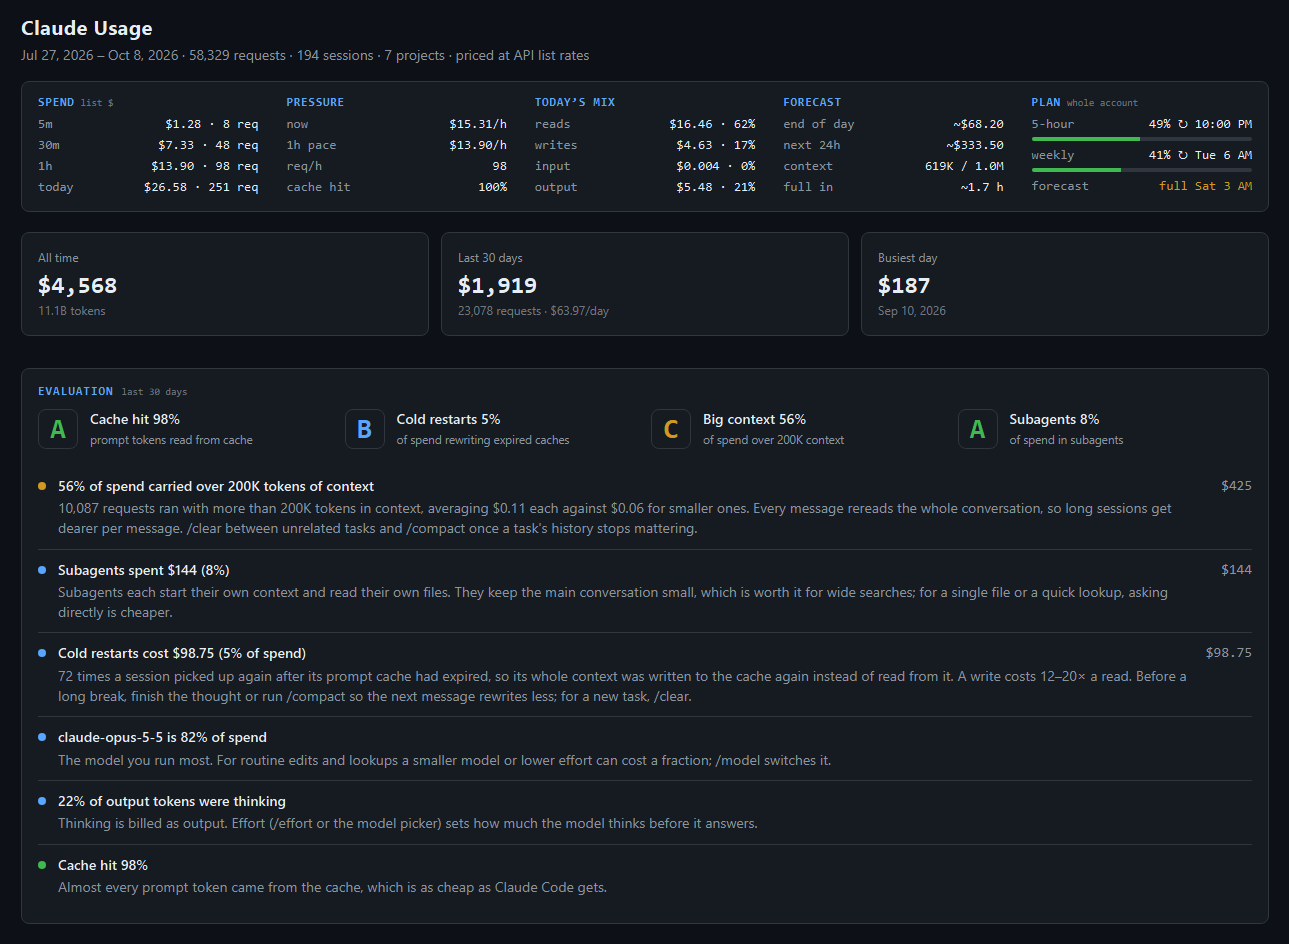Click the Subagents grade A badge
Screen dimensions: 1289x944
point(977,429)
